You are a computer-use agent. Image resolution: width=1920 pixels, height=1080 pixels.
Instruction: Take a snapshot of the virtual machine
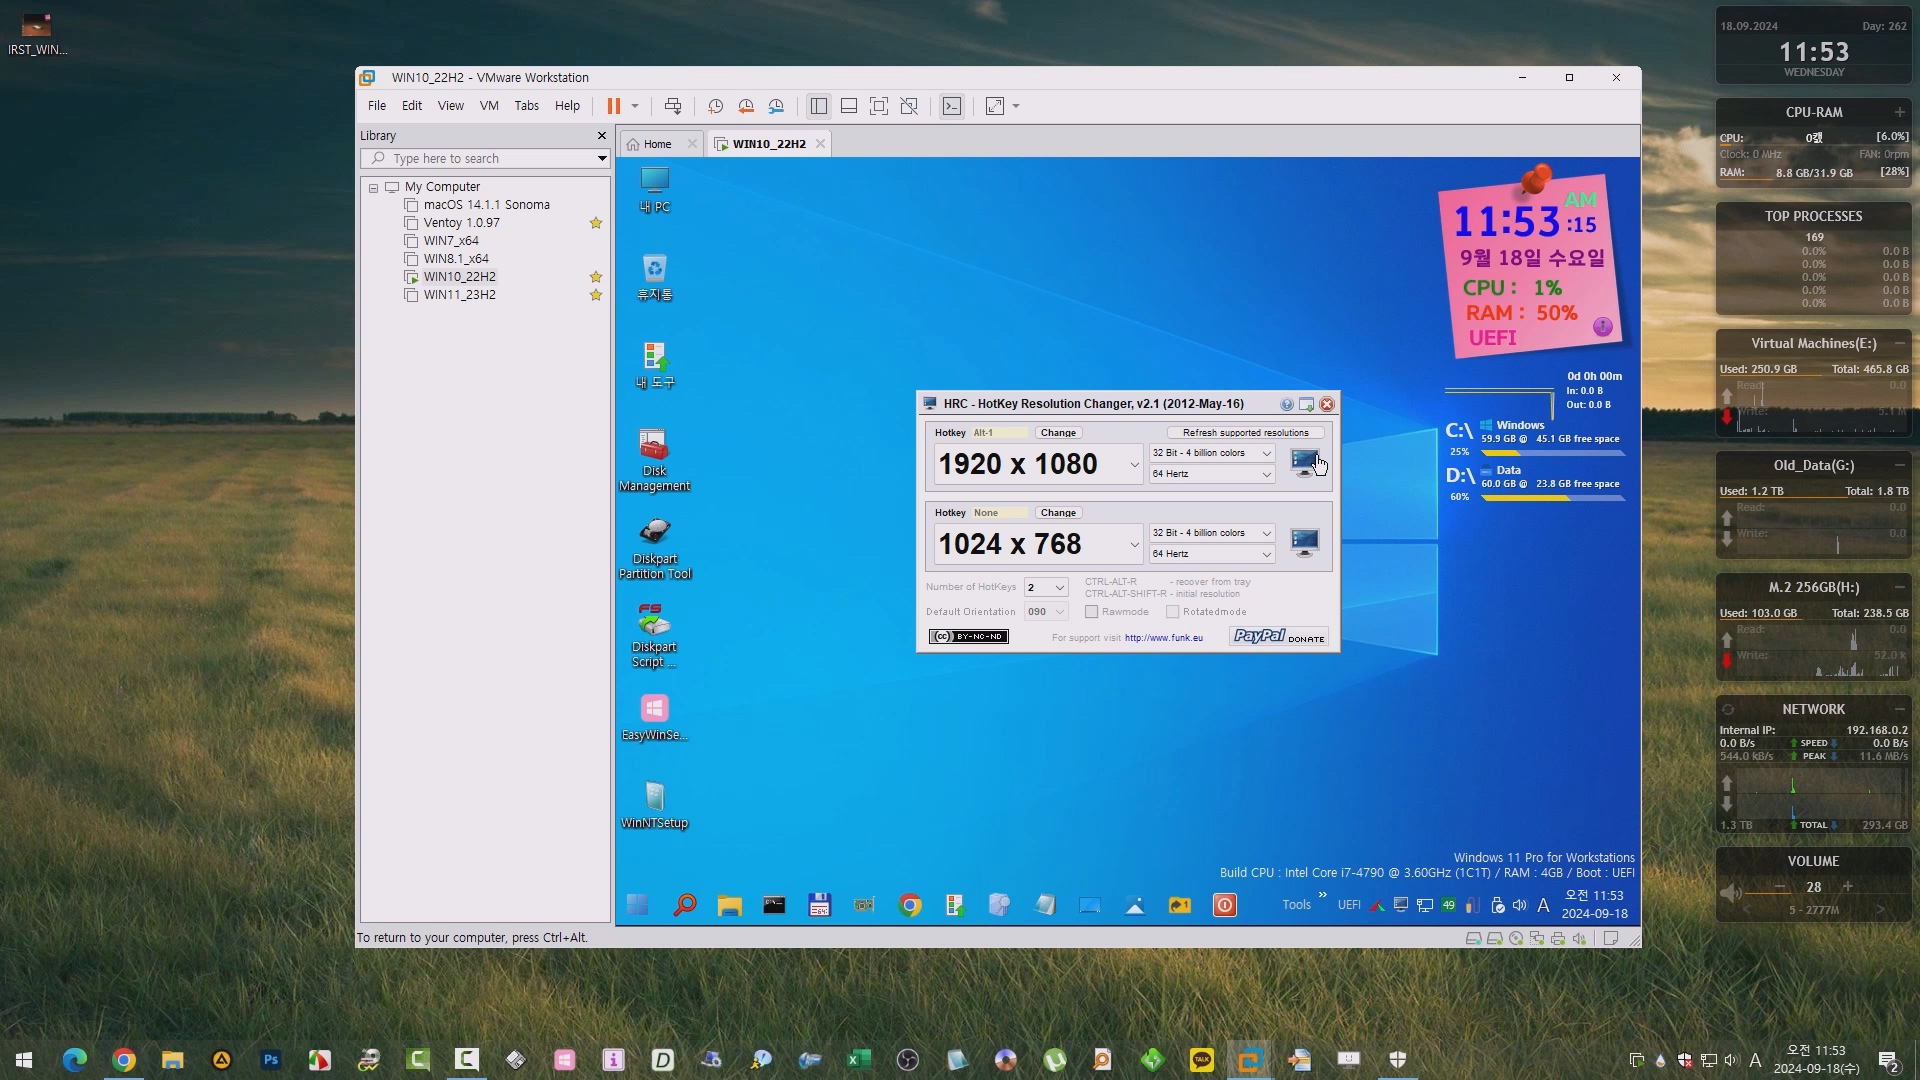716,106
